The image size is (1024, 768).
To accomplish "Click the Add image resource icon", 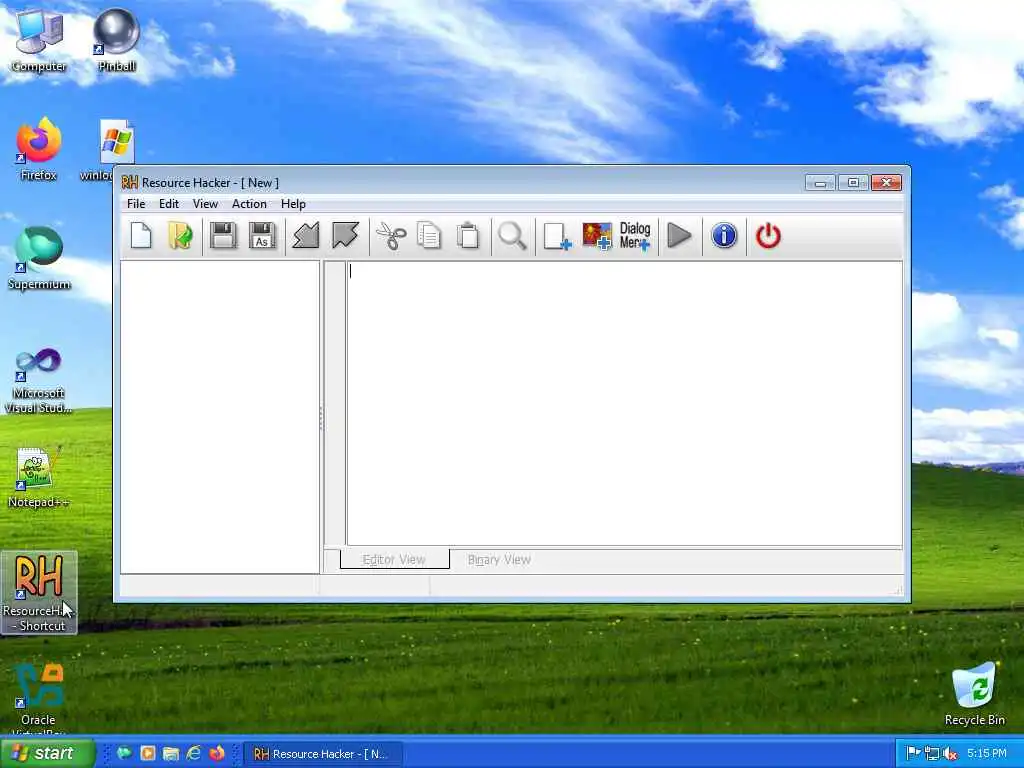I will click(597, 236).
